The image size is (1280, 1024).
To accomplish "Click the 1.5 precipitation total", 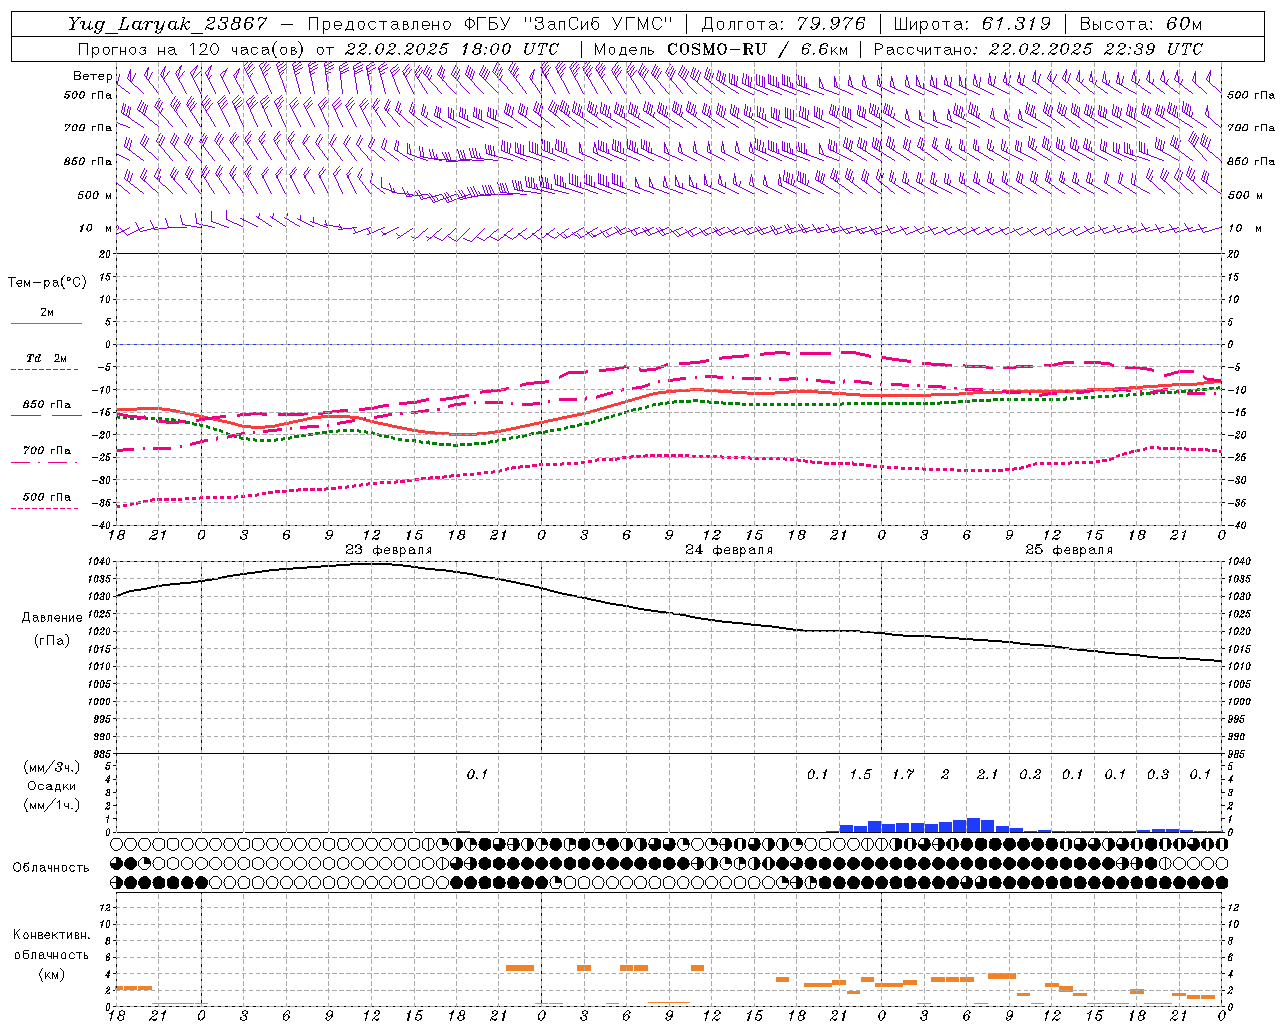I will [x=860, y=775].
